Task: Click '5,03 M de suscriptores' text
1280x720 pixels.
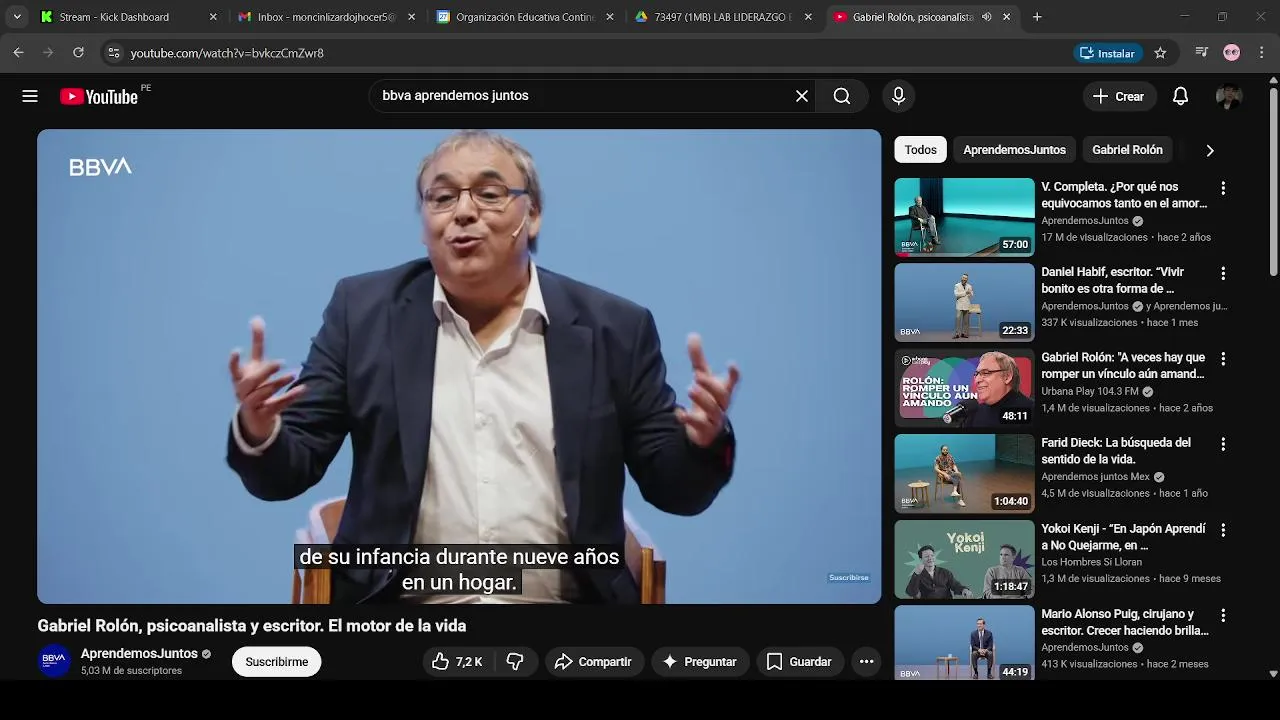Action: pyautogui.click(x=131, y=671)
